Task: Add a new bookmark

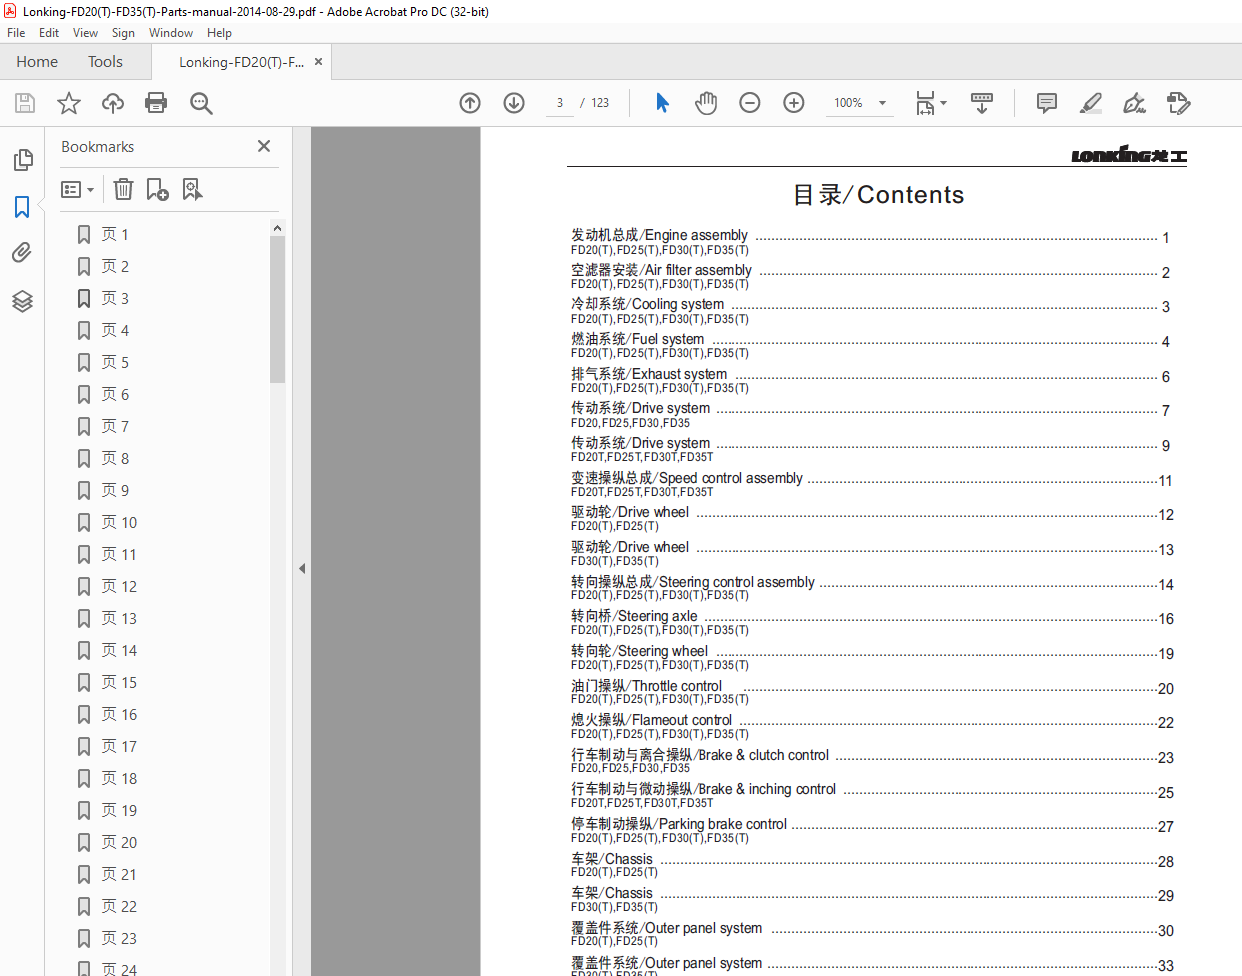Action: (157, 189)
